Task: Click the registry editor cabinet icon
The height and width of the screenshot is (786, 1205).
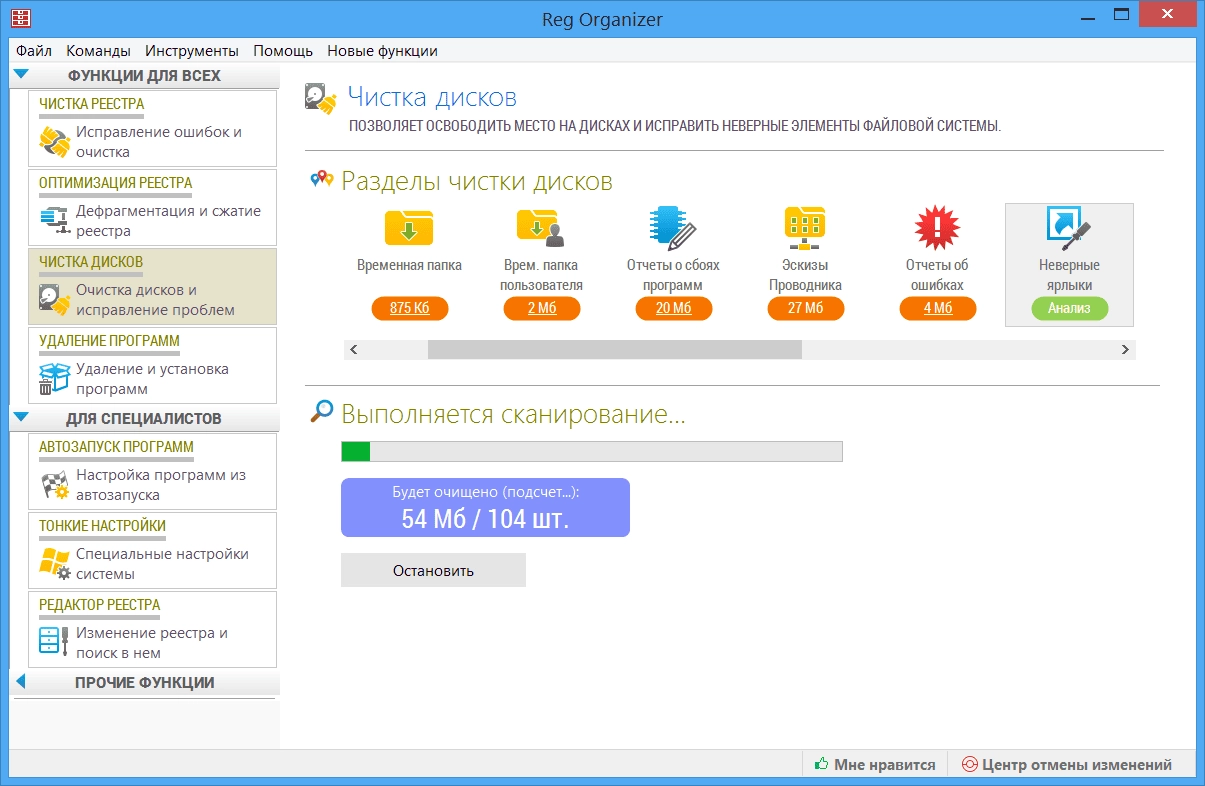Action: [54, 641]
